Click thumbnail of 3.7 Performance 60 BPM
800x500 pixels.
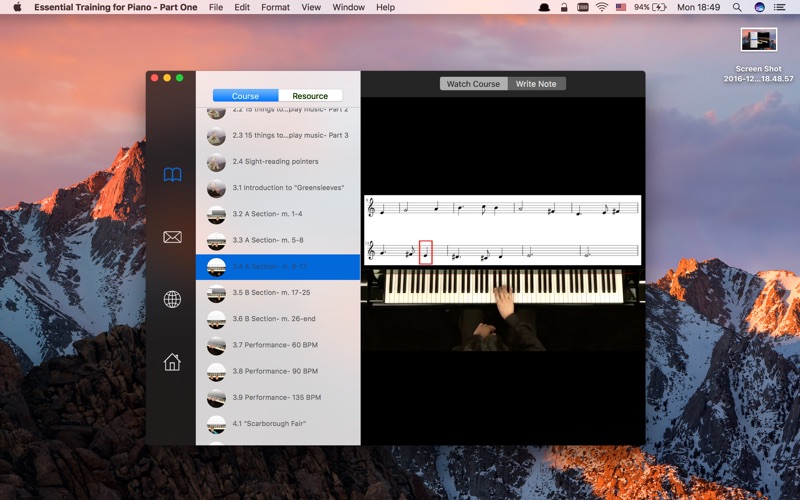[x=216, y=345]
